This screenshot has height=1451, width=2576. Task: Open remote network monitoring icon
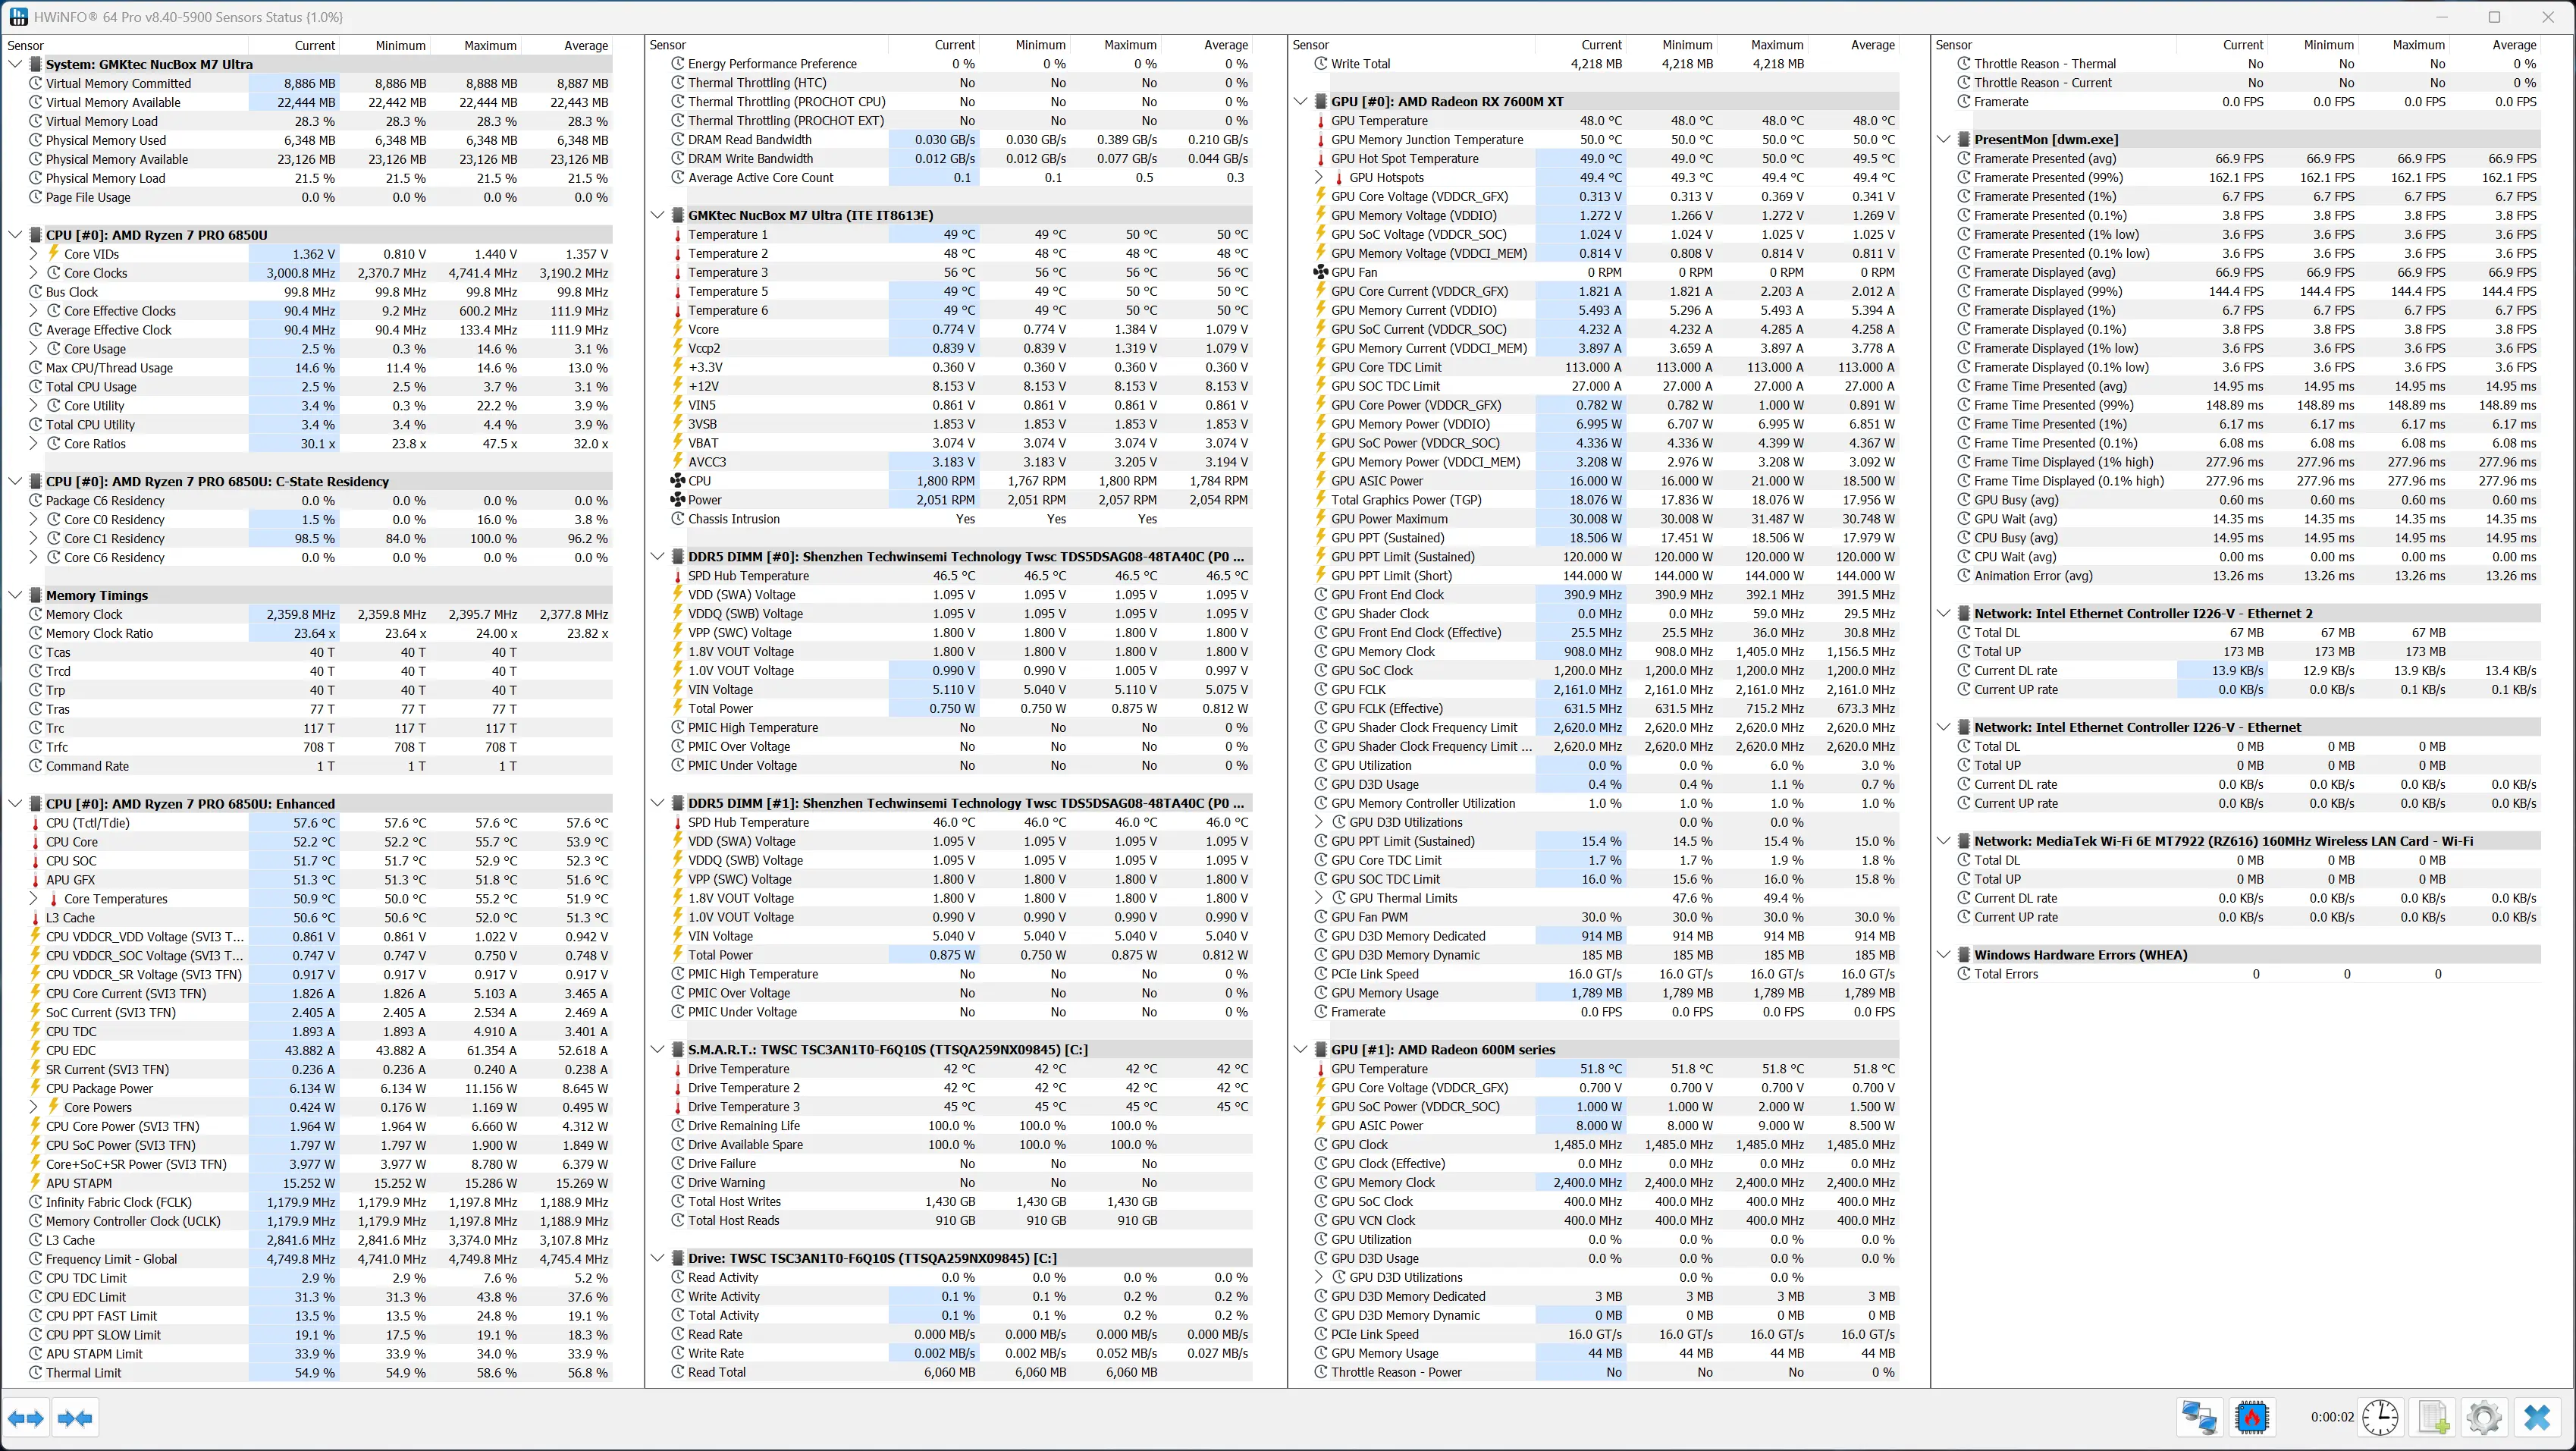point(2199,1417)
